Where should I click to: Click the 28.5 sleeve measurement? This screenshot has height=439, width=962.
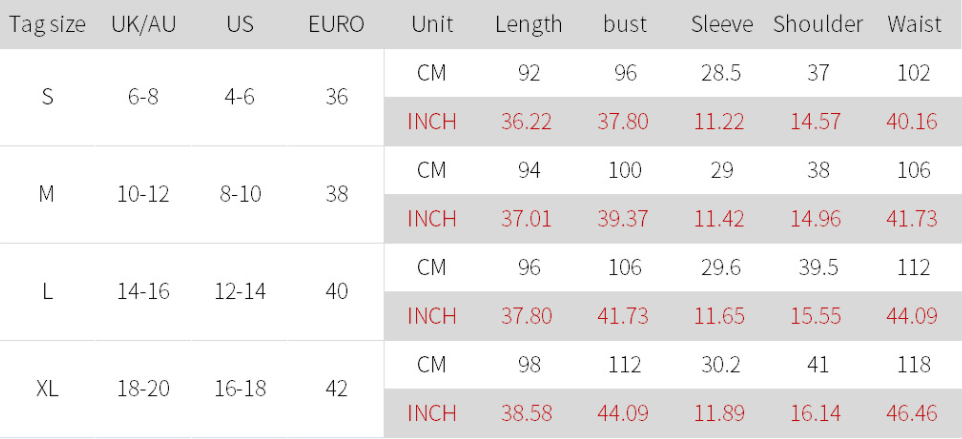click(721, 73)
